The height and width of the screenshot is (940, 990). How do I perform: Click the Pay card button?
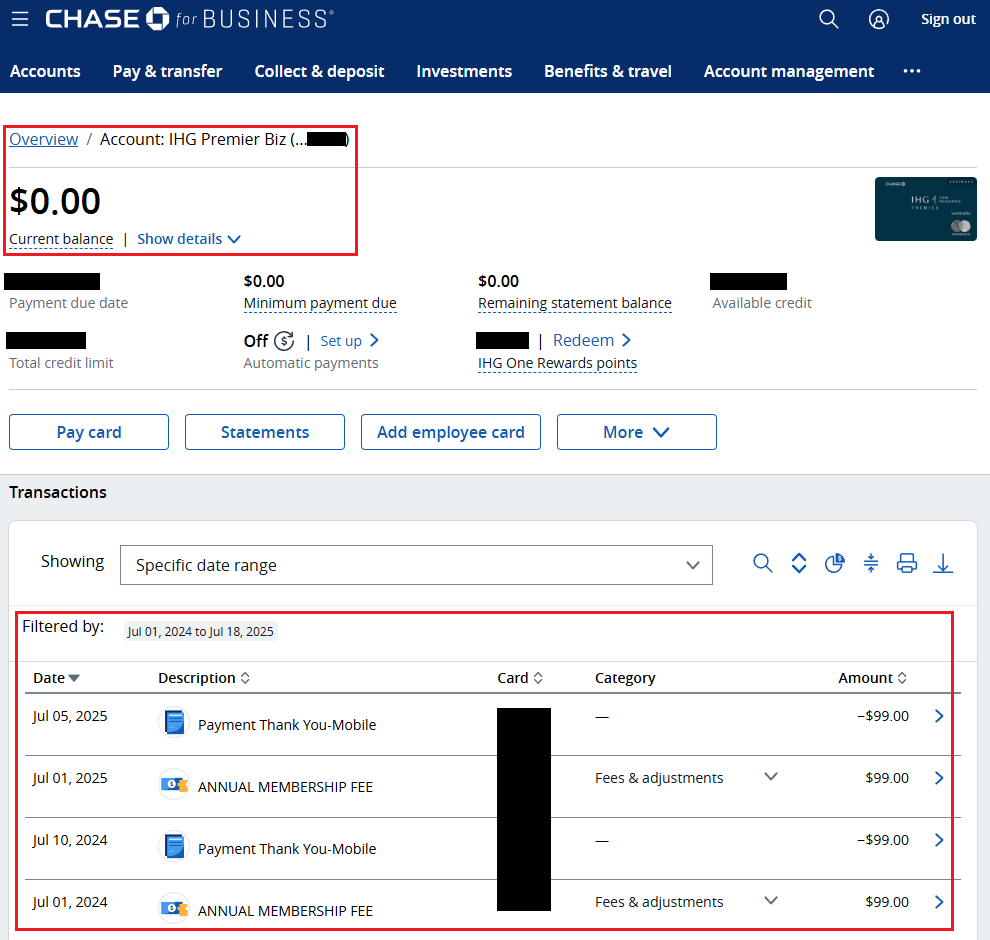pos(89,432)
